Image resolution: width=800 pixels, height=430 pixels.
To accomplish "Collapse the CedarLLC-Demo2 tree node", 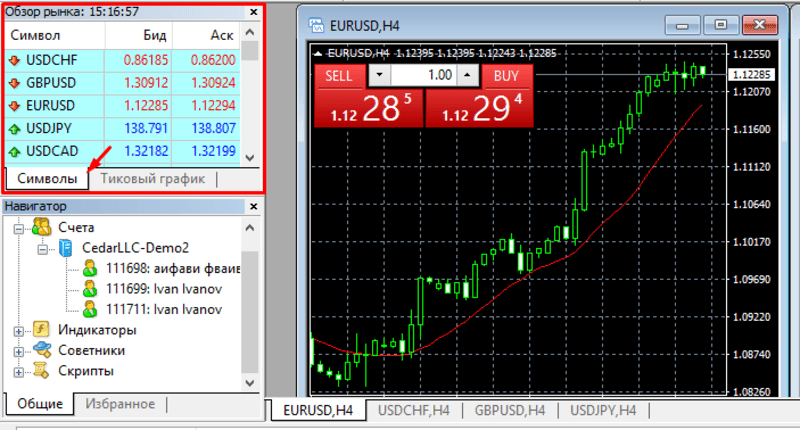I will (x=43, y=249).
